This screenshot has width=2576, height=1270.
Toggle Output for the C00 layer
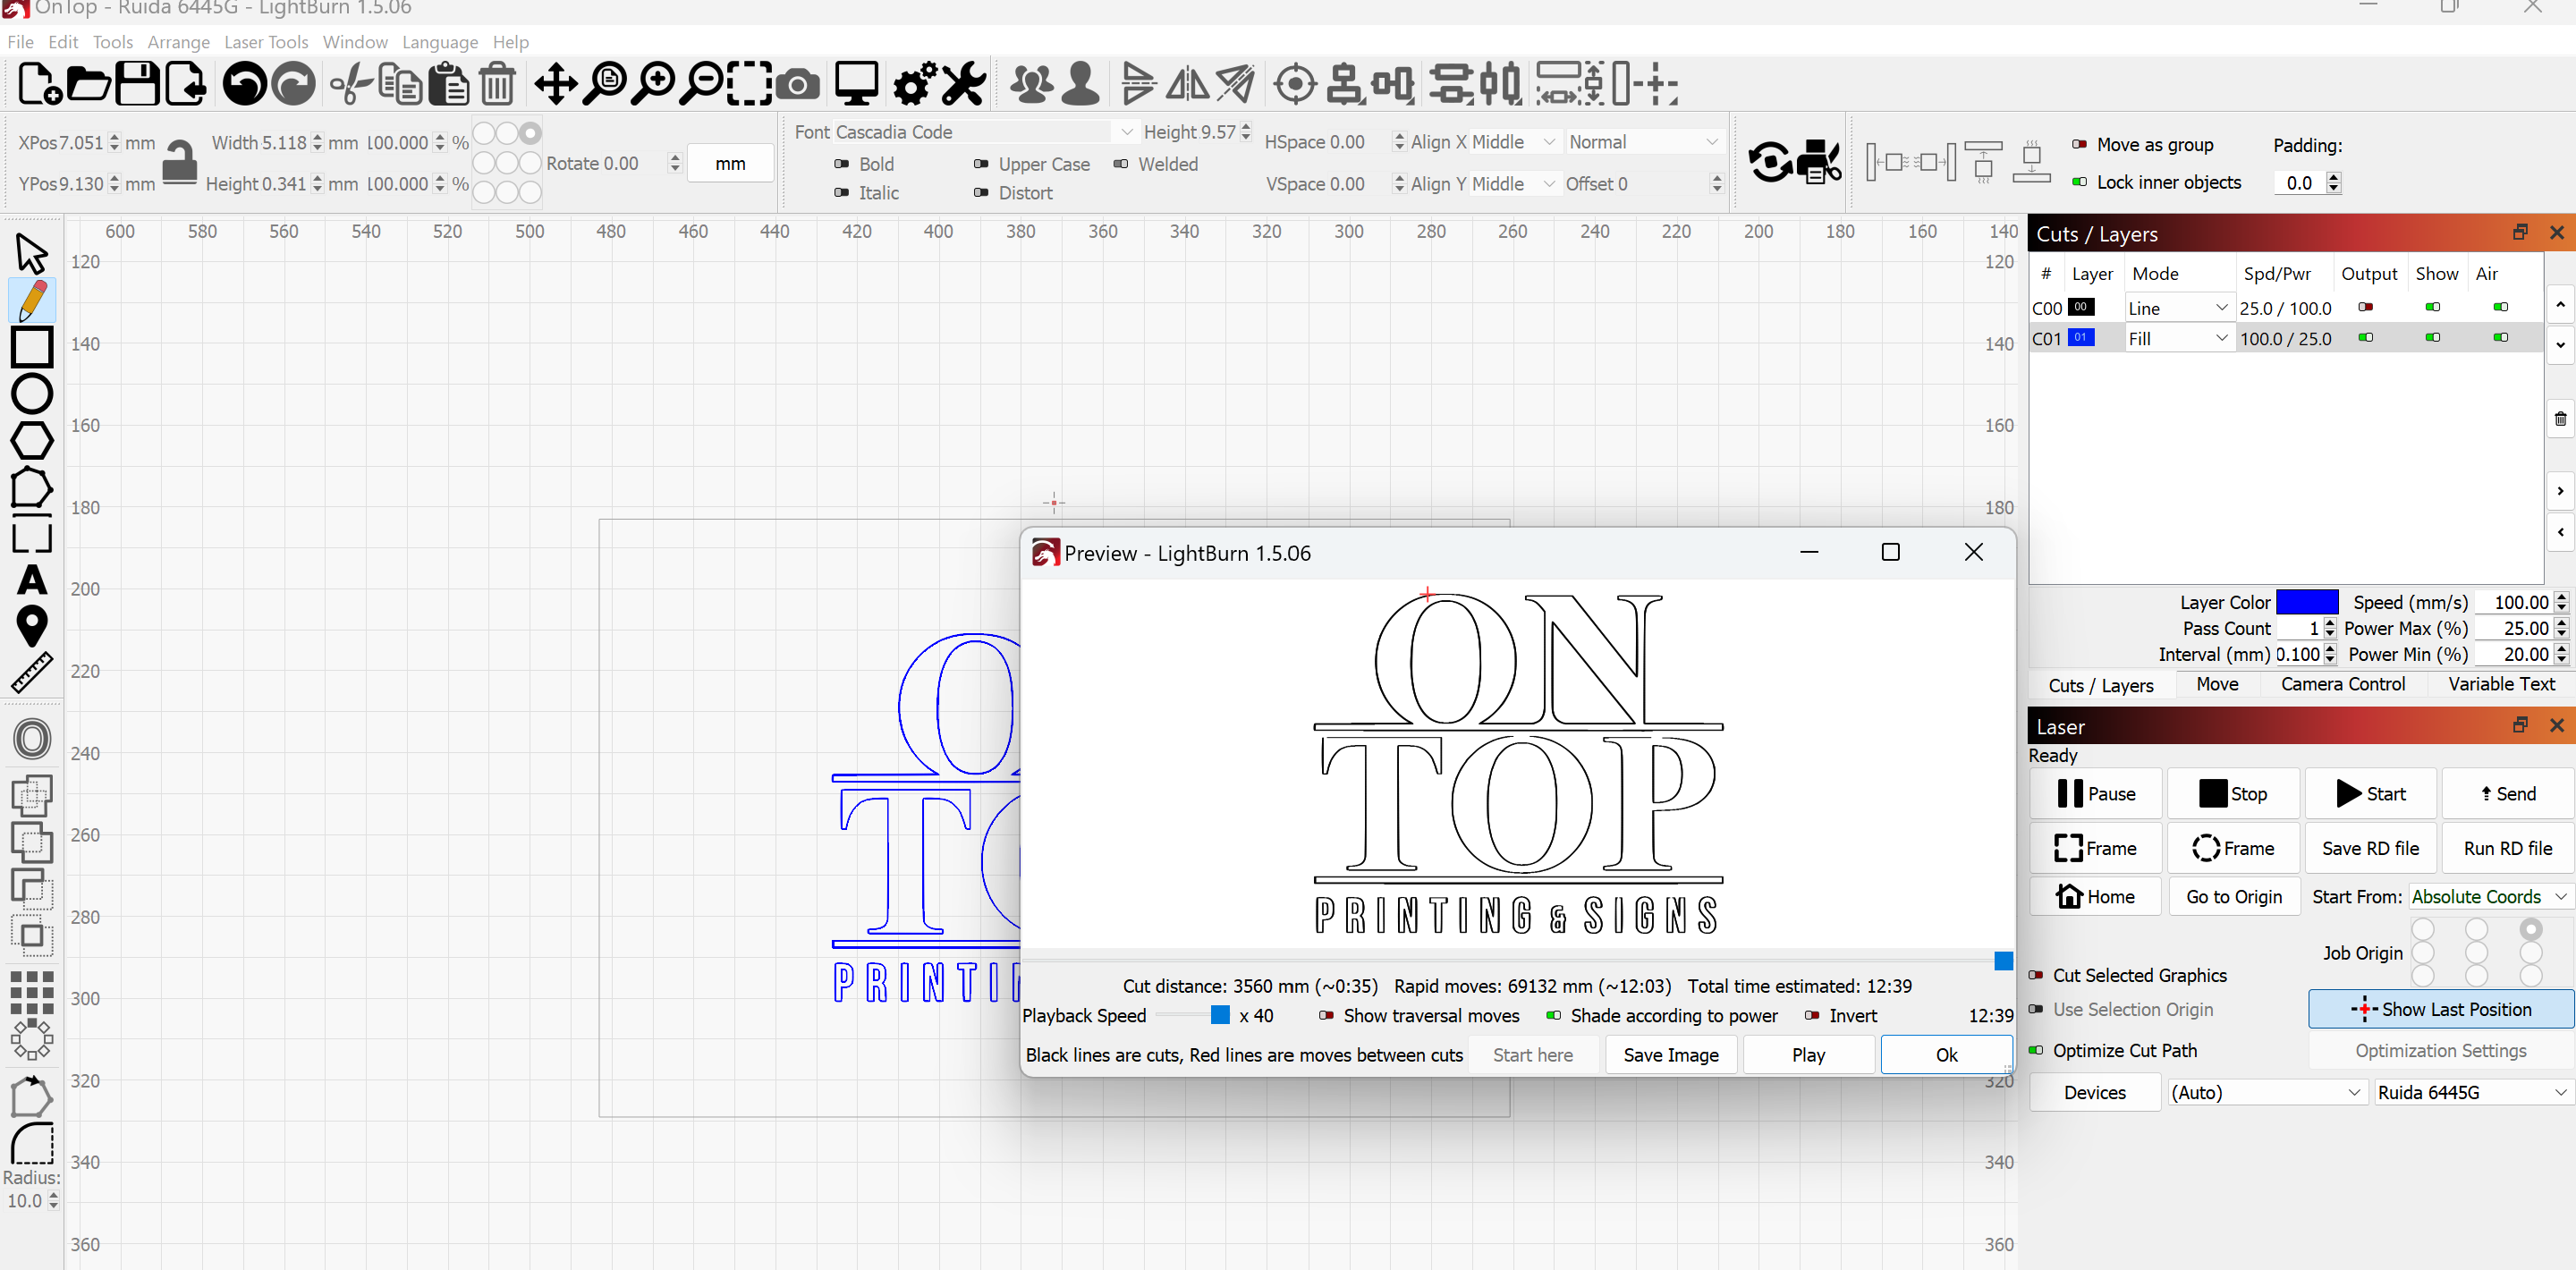2366,307
